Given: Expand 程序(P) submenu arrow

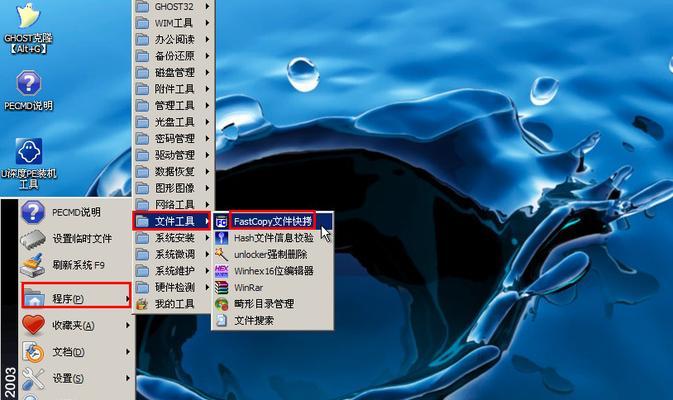Looking at the screenshot, I should (x=127, y=298).
